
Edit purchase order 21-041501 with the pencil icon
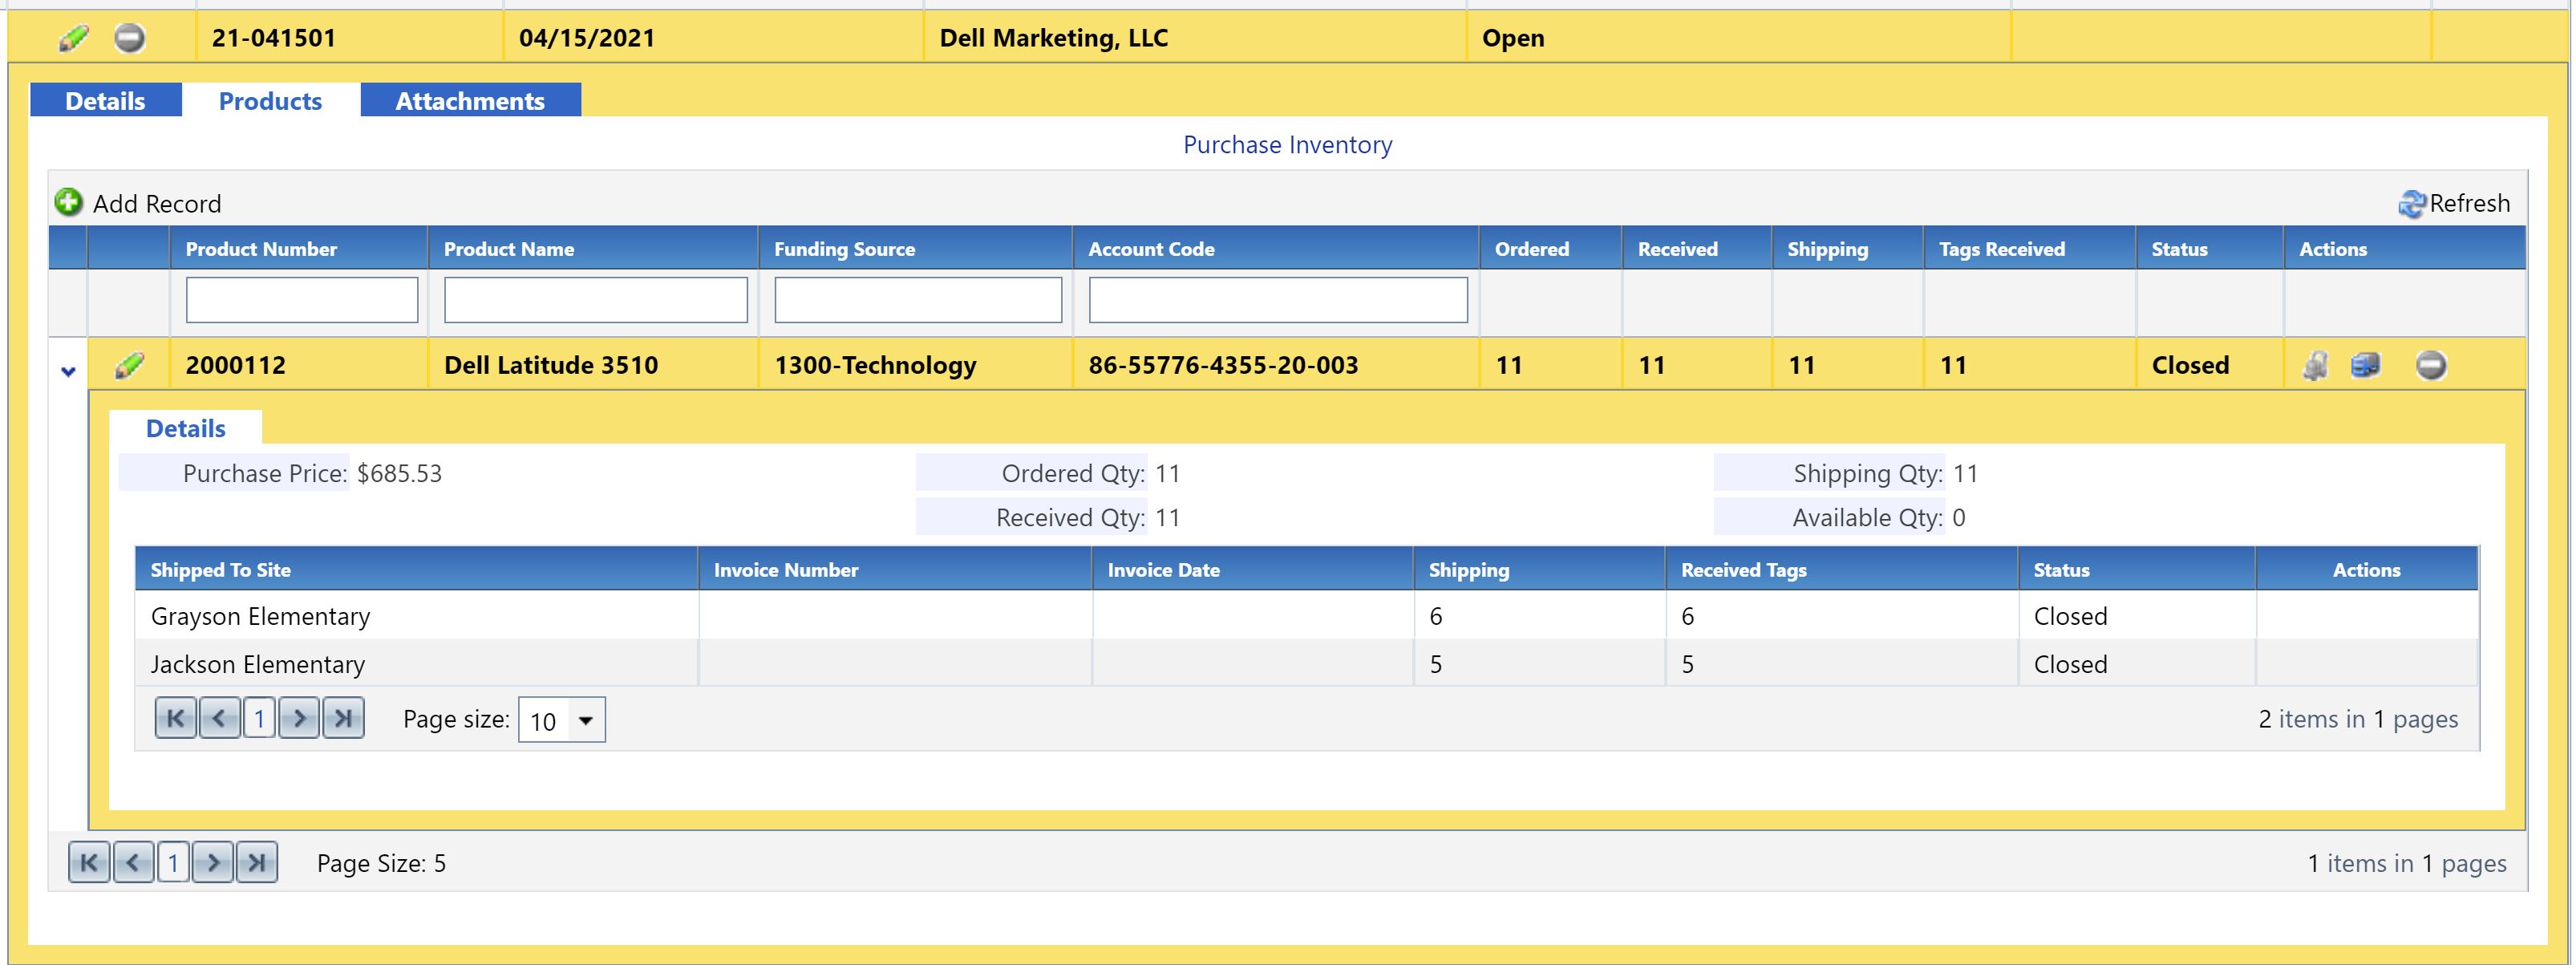(73, 38)
